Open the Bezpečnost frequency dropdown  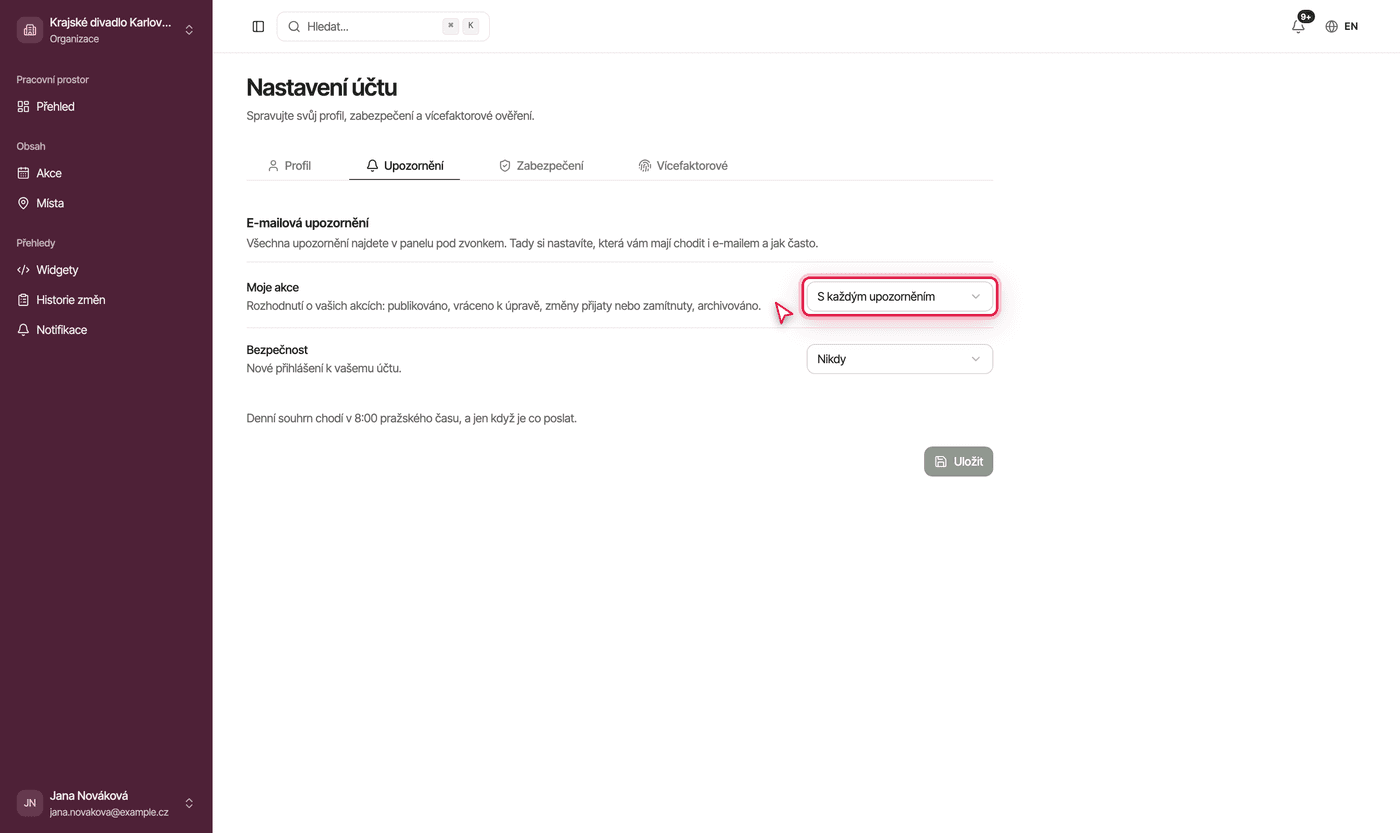[900, 359]
